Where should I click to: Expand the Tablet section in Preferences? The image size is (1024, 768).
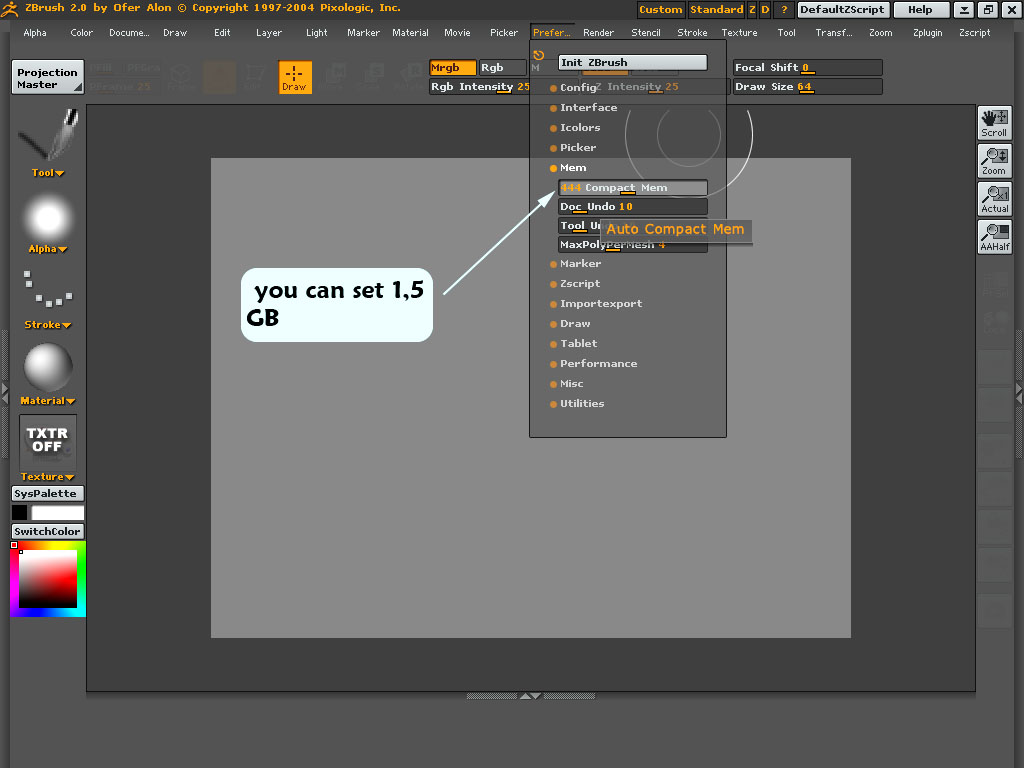coord(574,344)
